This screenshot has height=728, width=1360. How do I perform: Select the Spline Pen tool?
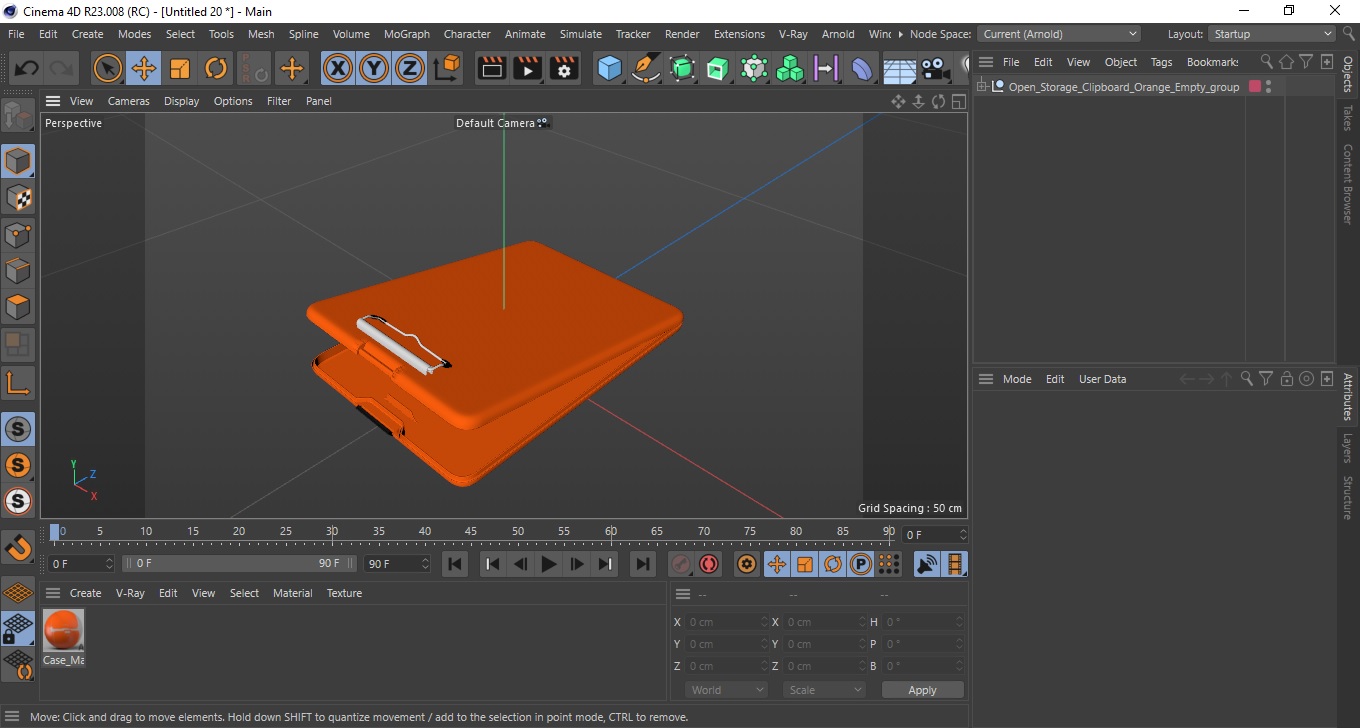click(x=646, y=68)
